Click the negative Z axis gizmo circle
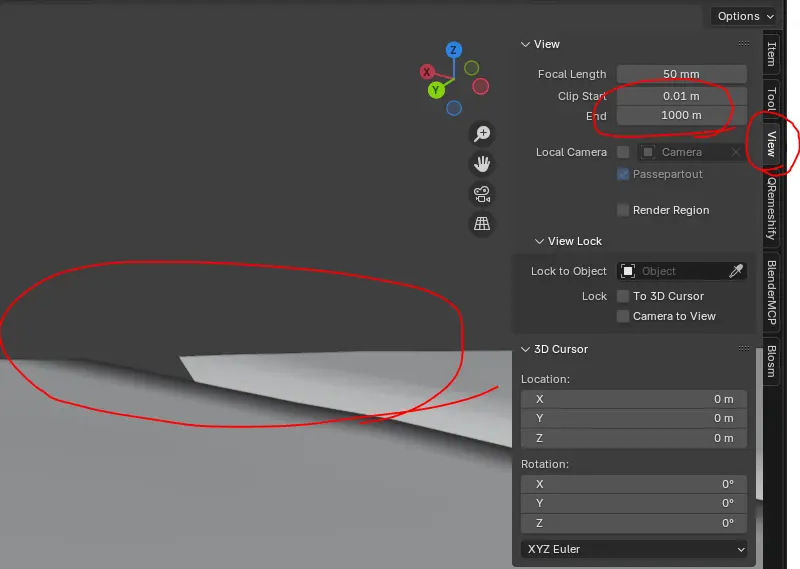Screen dimensions: 800x569 pyautogui.click(x=454, y=108)
